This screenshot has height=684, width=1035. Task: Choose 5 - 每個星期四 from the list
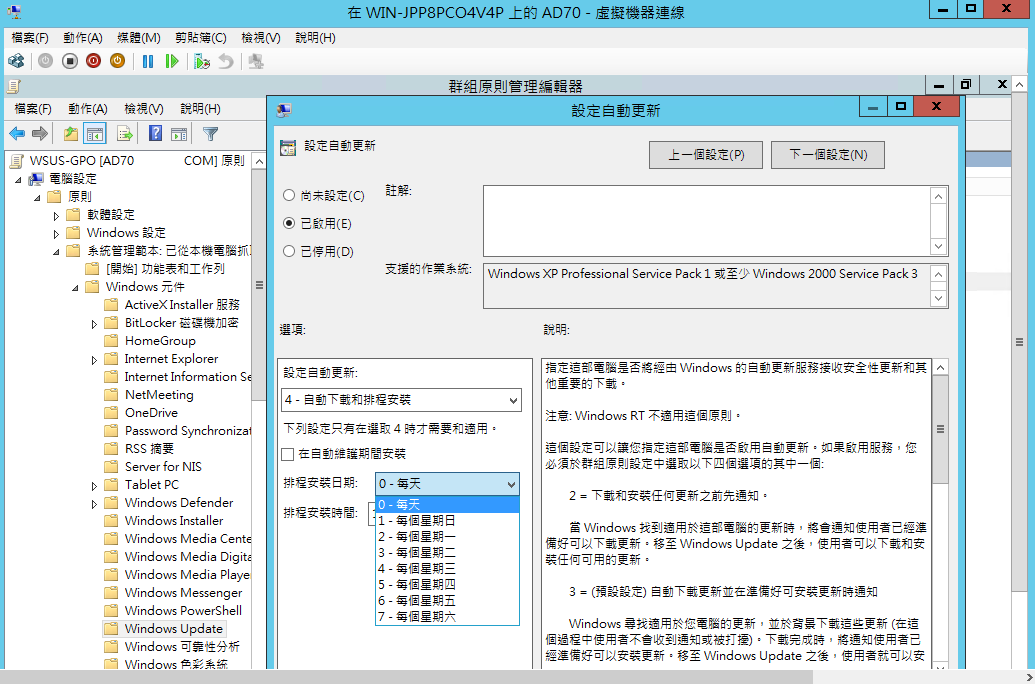[x=448, y=584]
